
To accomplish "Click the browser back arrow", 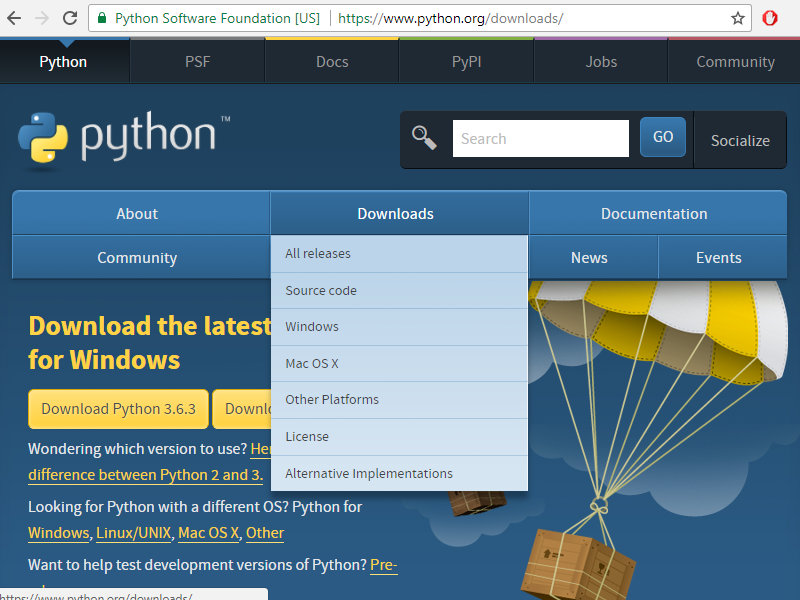I will tap(14, 18).
